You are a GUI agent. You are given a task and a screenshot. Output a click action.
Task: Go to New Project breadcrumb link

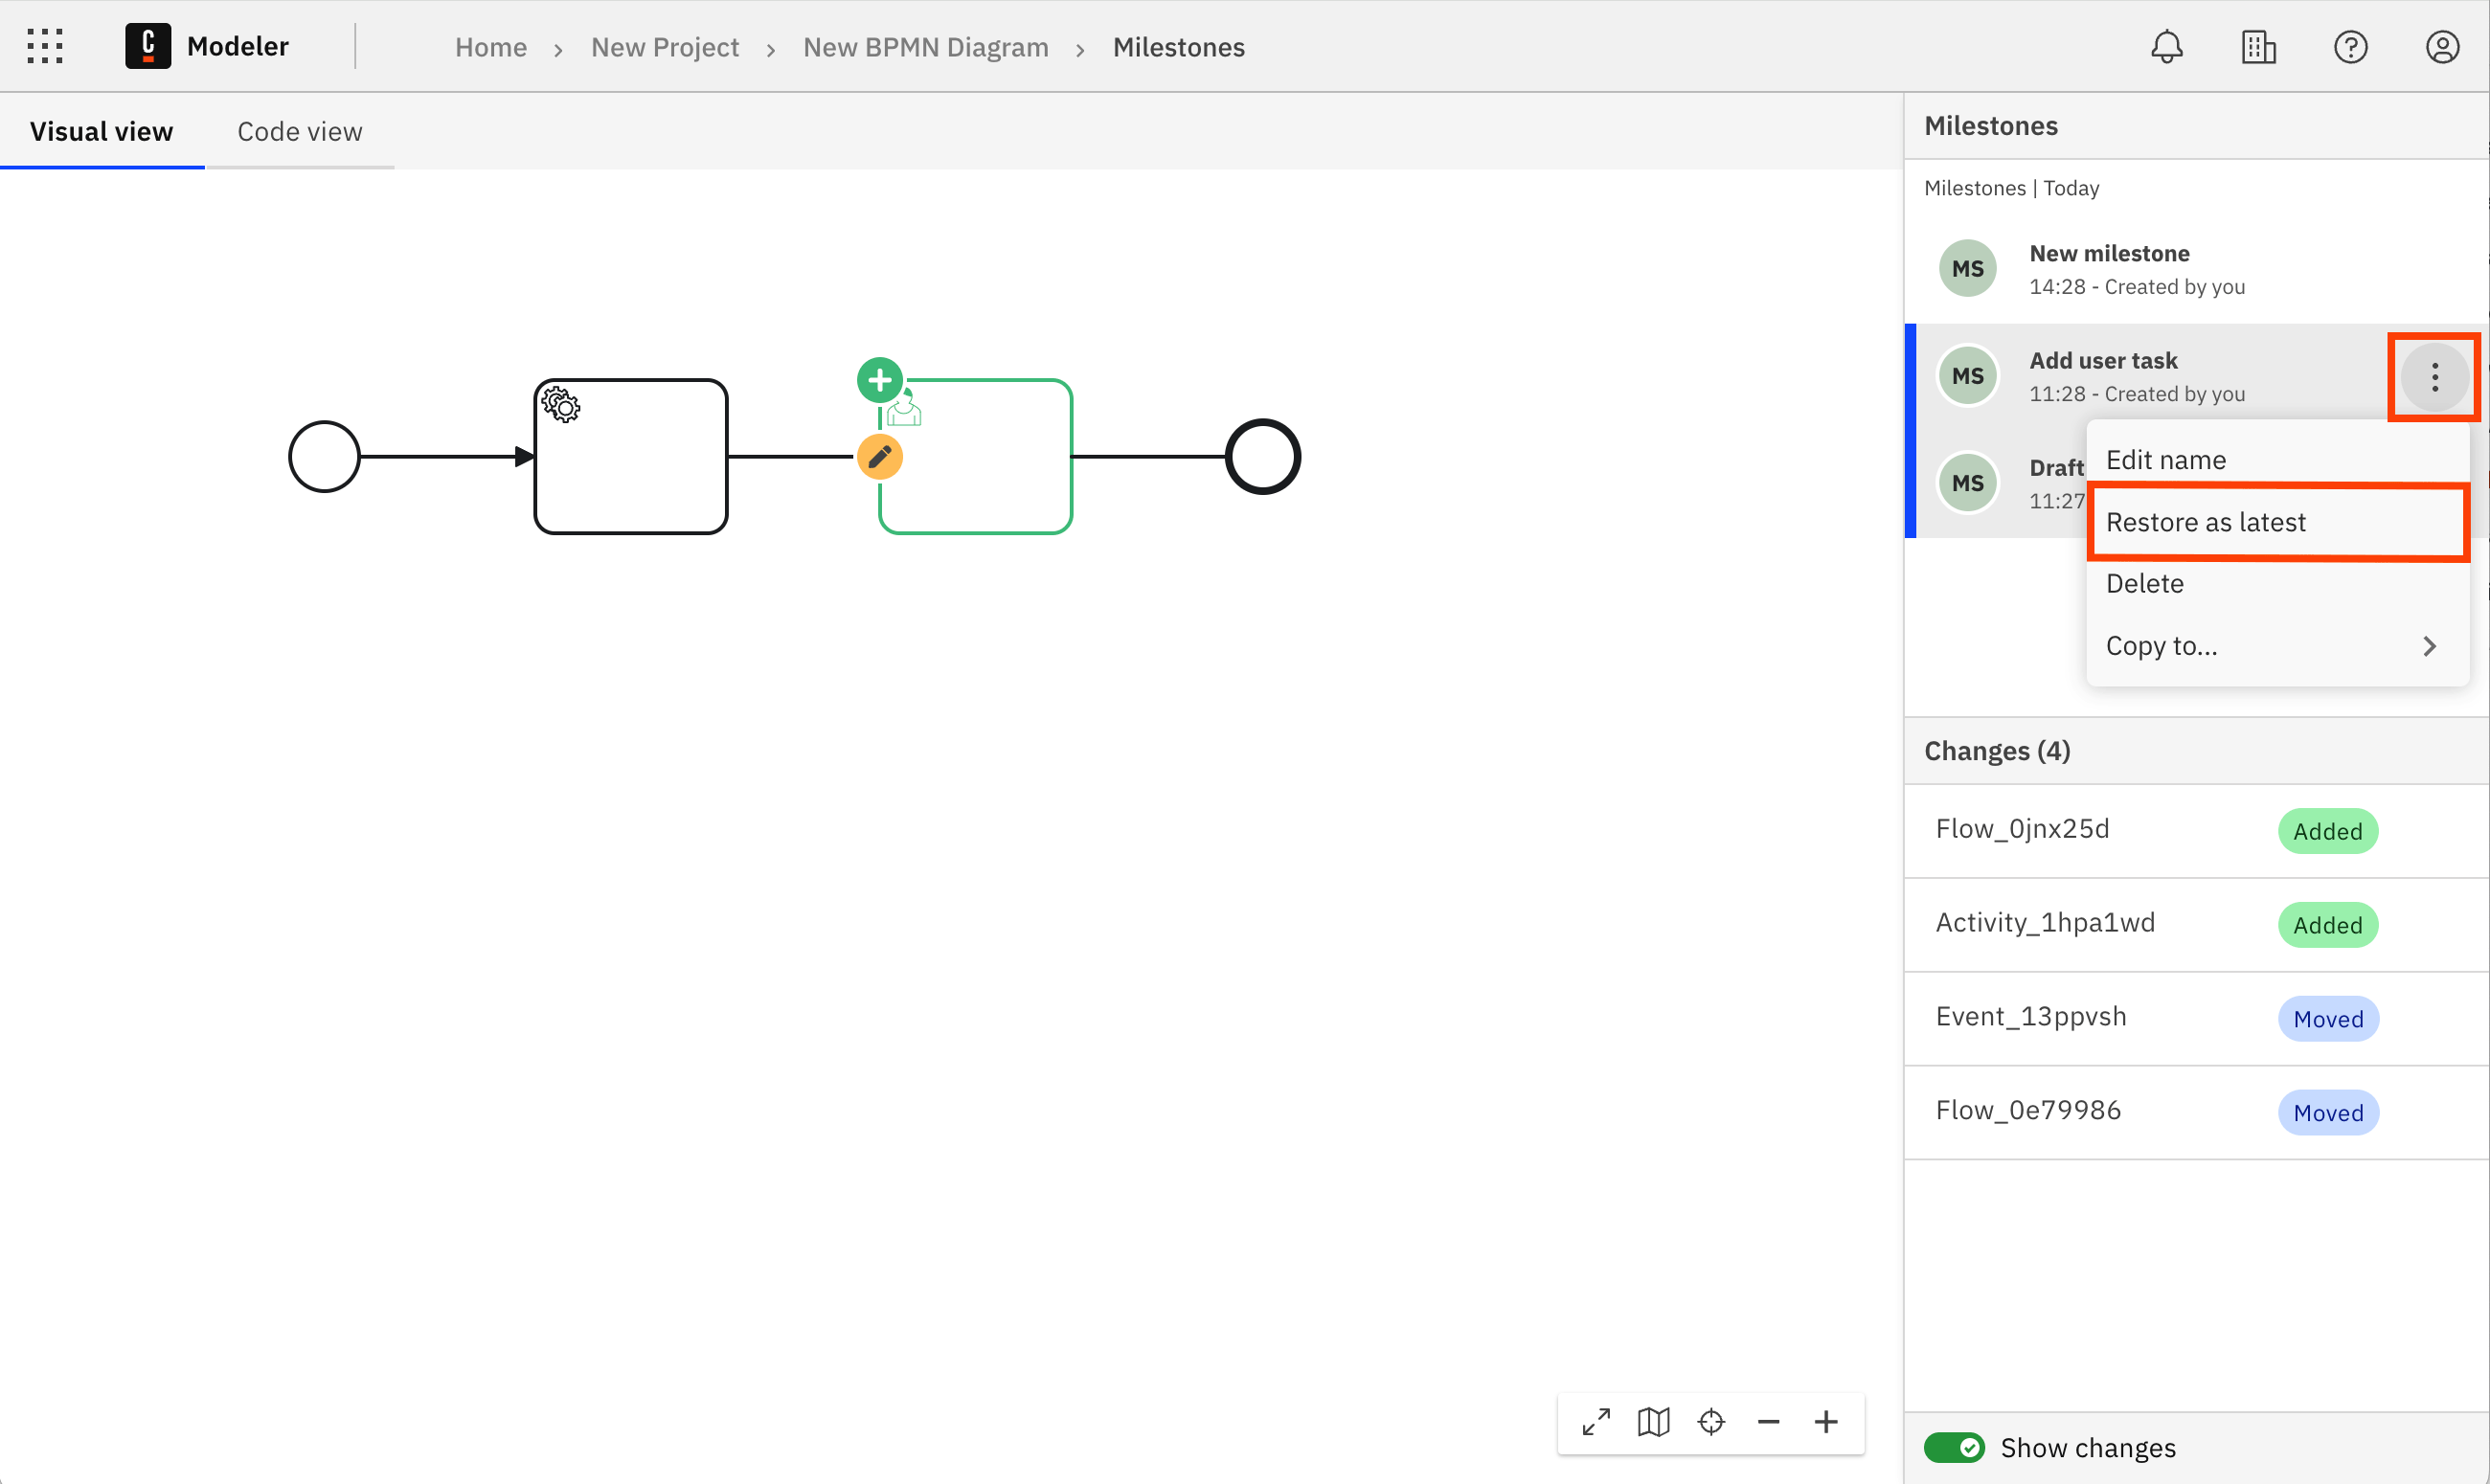pyautogui.click(x=664, y=47)
